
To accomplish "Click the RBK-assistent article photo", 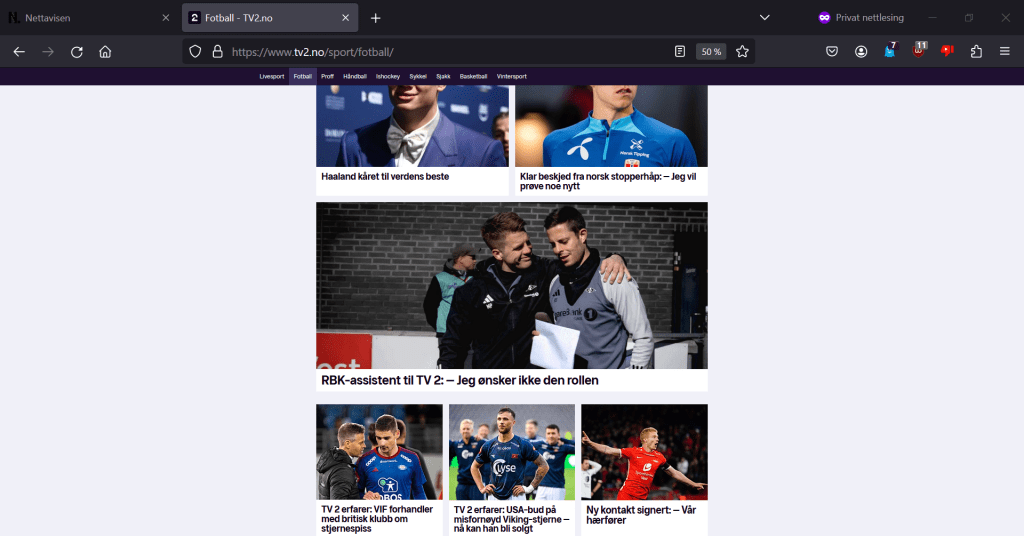I will tap(511, 285).
